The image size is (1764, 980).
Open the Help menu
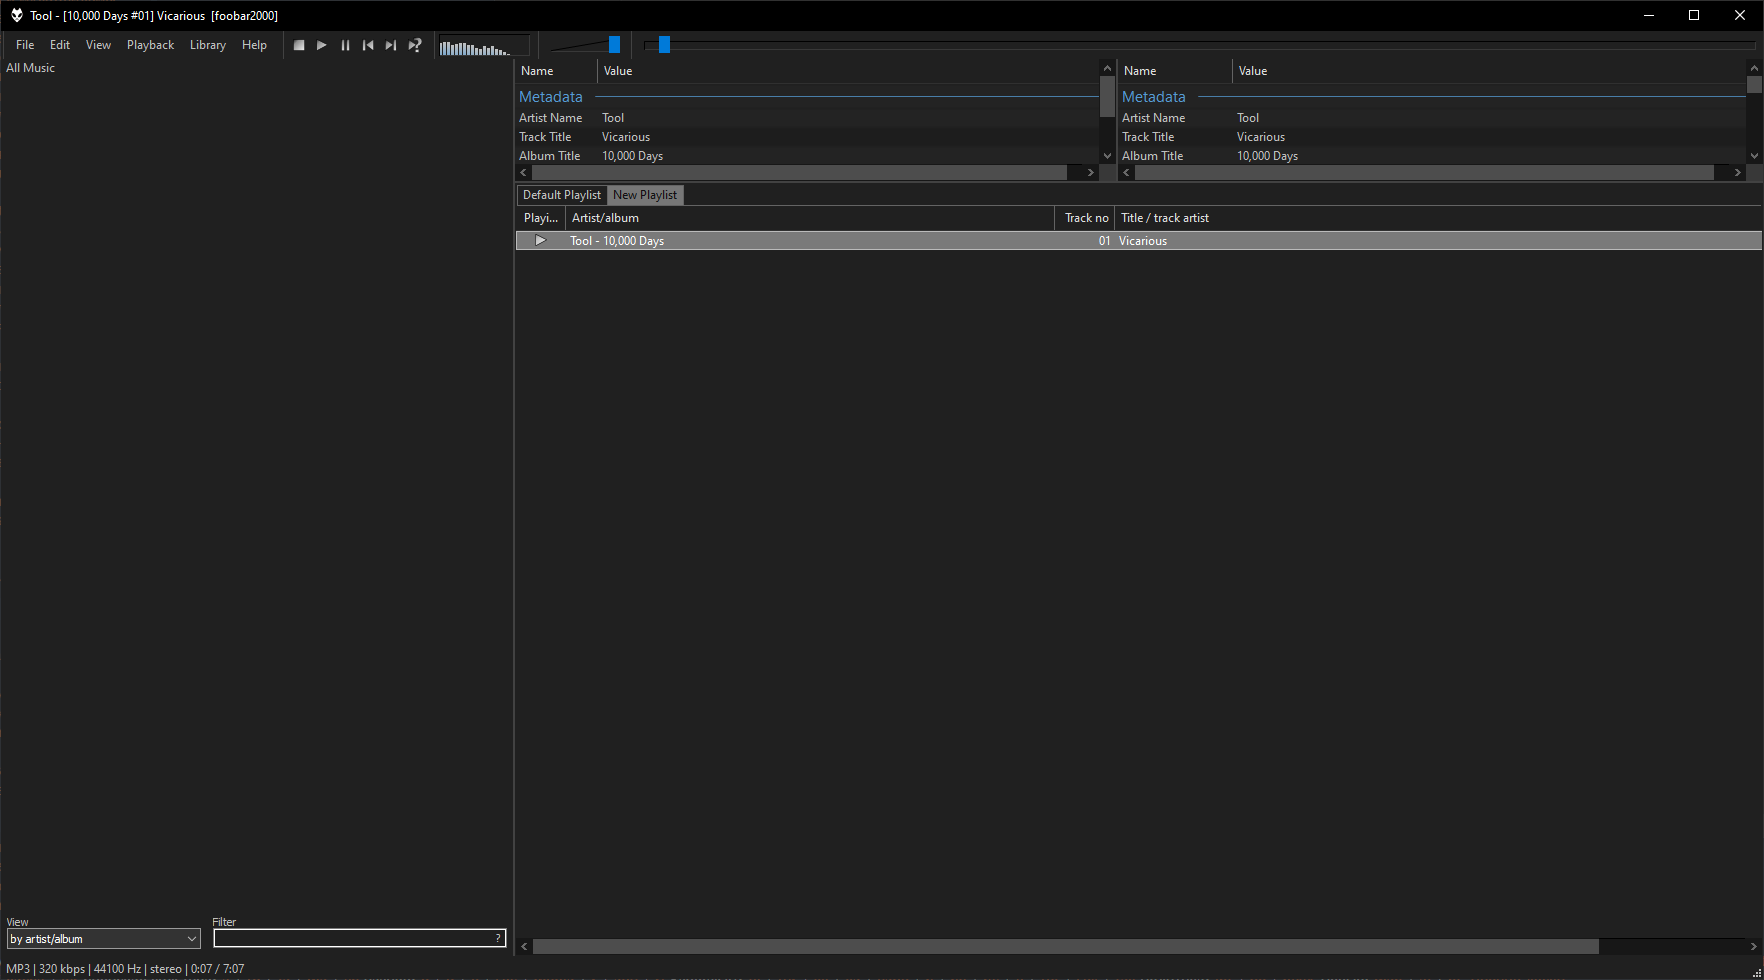(x=254, y=45)
